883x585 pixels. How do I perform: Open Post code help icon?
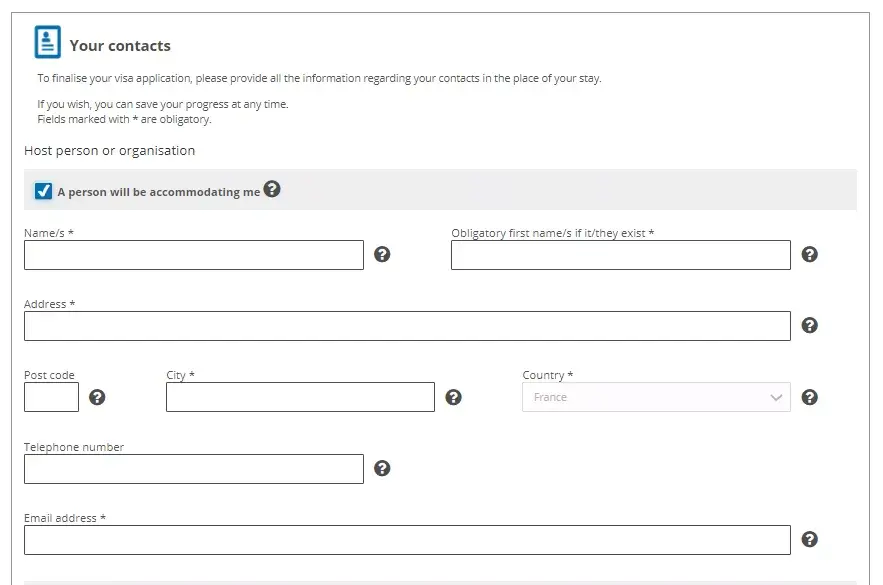(97, 397)
